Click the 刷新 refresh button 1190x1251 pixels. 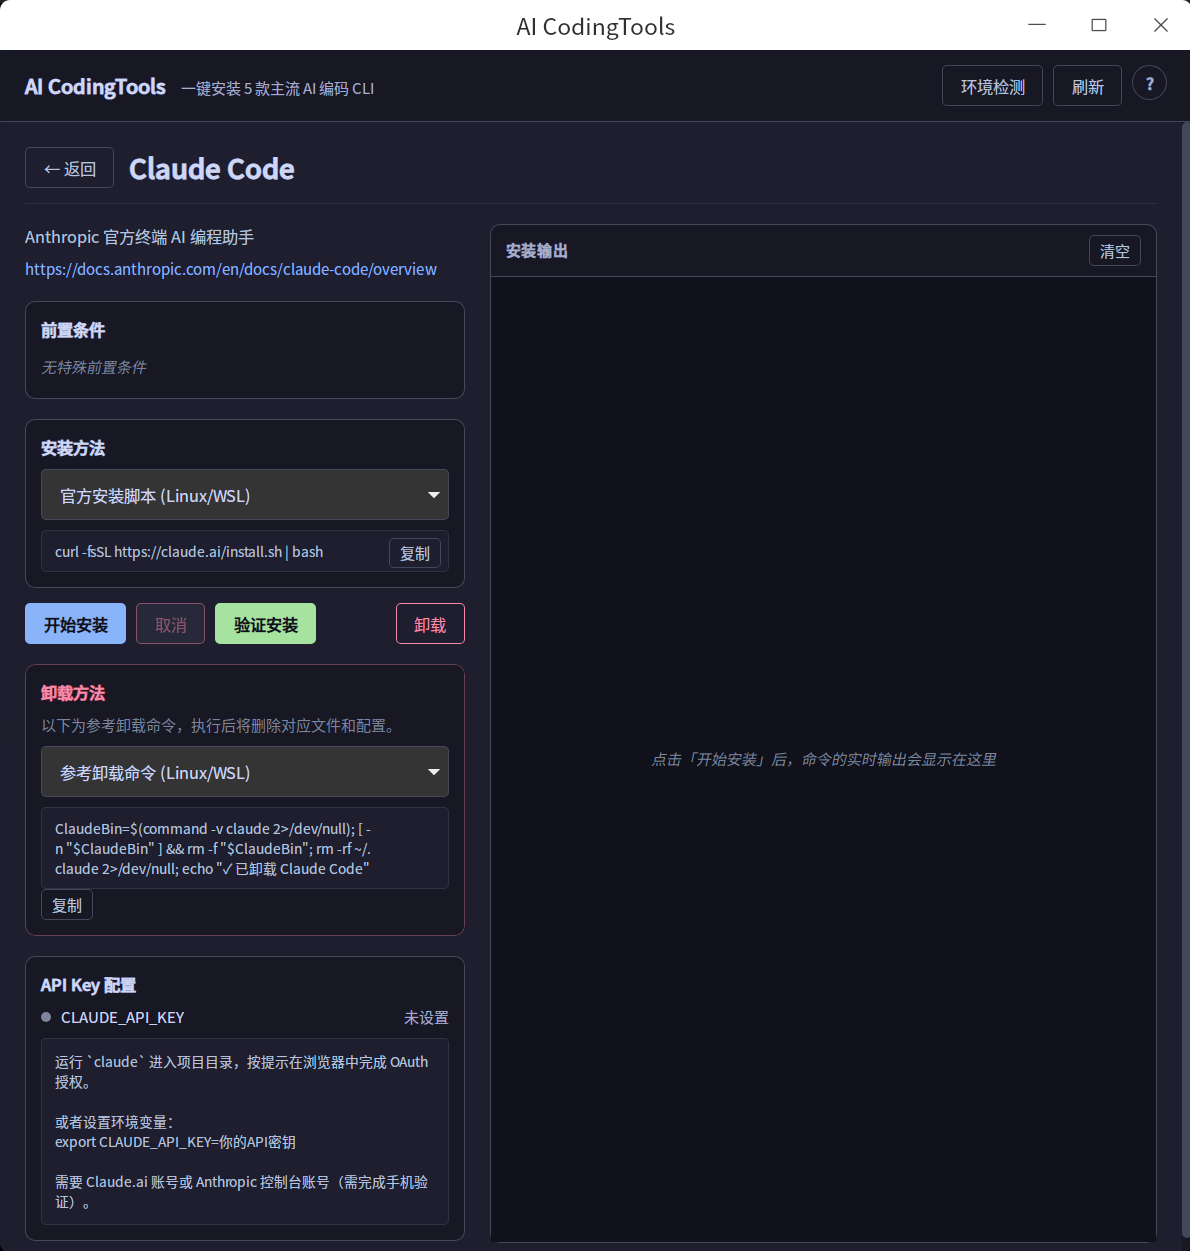[1087, 86]
